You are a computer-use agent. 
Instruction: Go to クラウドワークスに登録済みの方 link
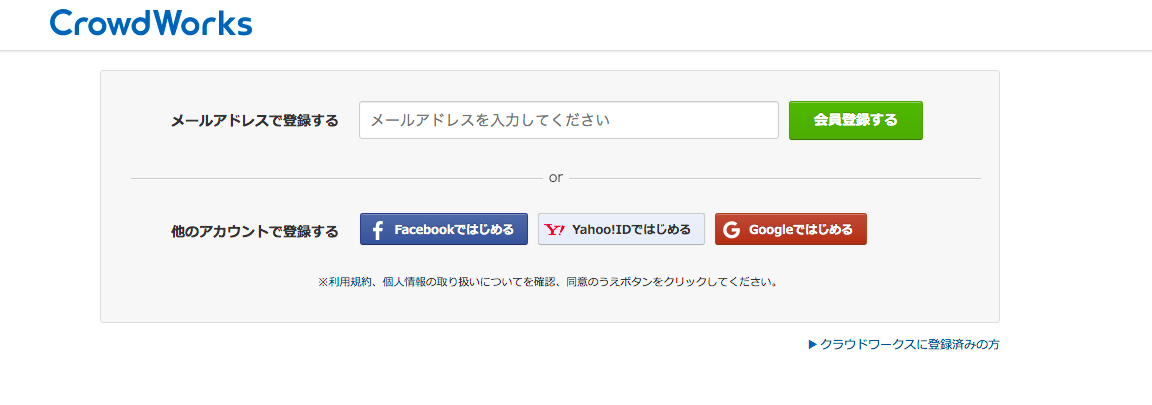click(x=909, y=344)
